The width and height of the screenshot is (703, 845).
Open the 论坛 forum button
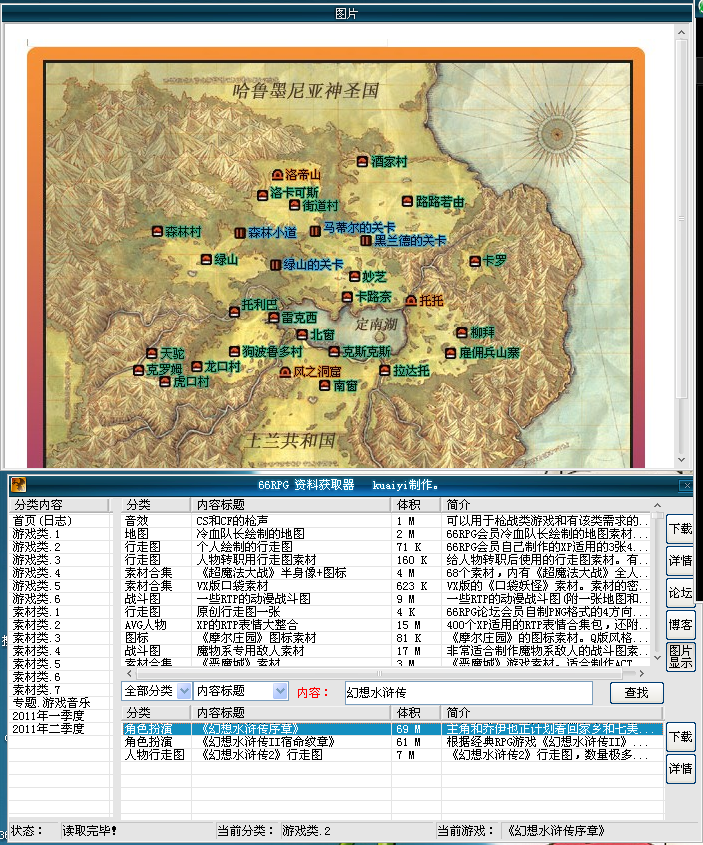click(680, 593)
